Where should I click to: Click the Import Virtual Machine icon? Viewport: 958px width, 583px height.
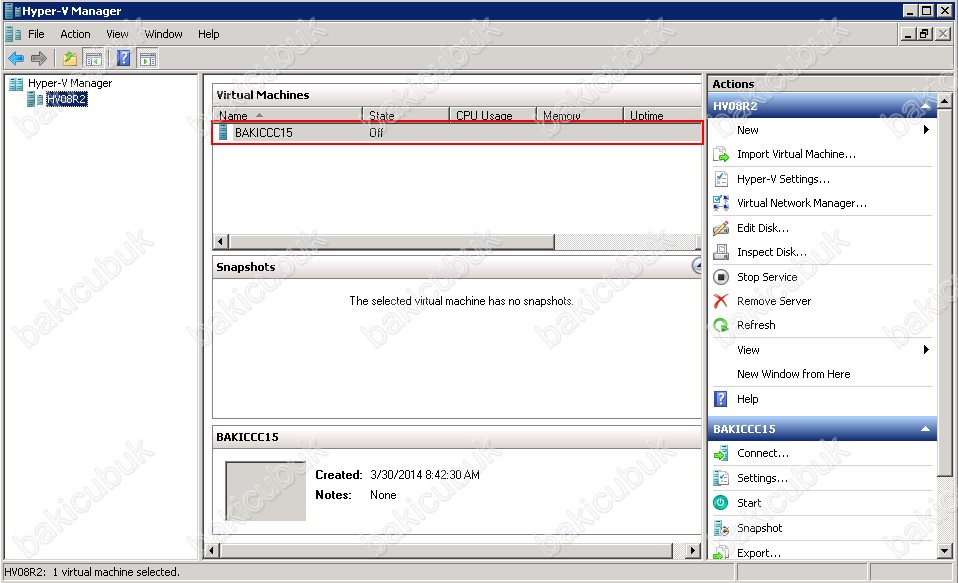721,155
